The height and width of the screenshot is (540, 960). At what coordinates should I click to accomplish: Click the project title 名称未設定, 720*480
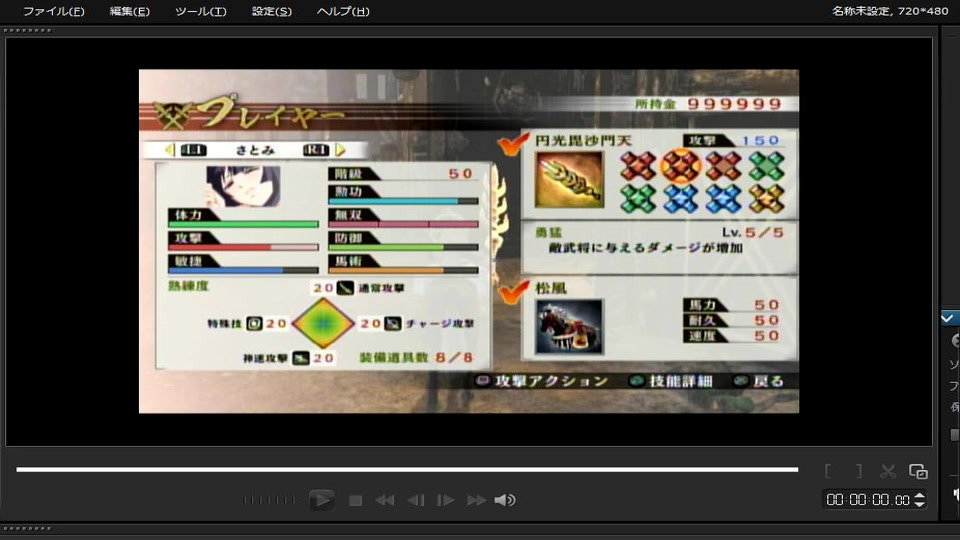pyautogui.click(x=890, y=11)
